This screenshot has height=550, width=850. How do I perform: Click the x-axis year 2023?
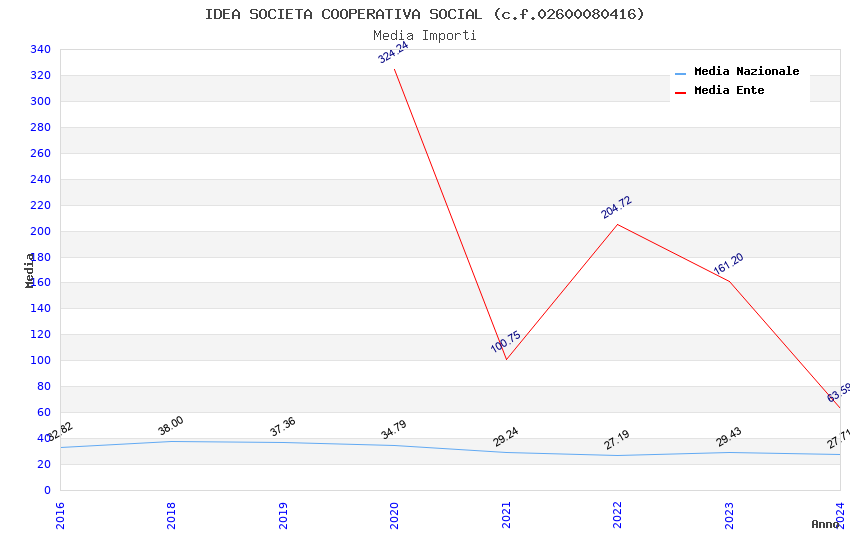pos(729,515)
